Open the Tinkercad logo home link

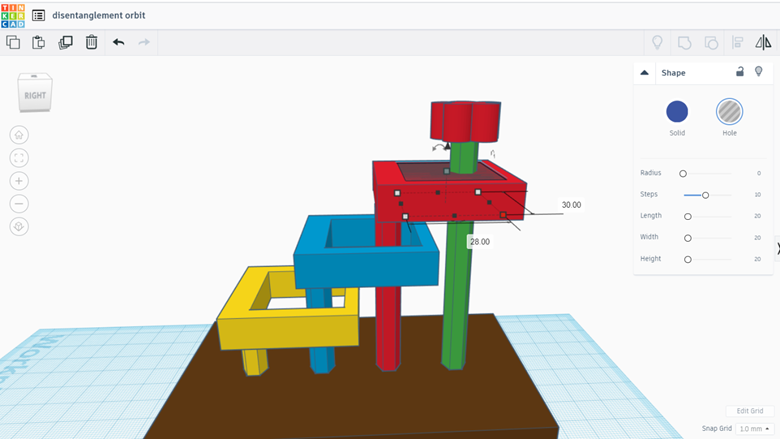[x=13, y=16]
